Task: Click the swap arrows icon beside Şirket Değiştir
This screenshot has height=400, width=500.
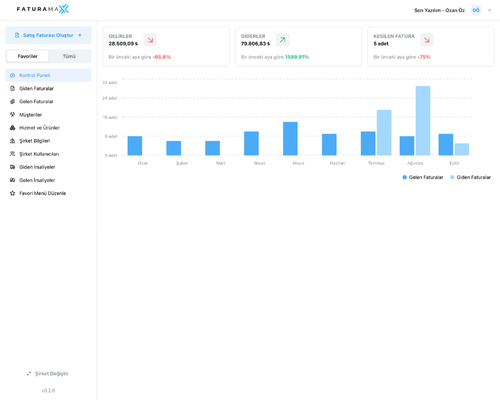Action: click(29, 374)
